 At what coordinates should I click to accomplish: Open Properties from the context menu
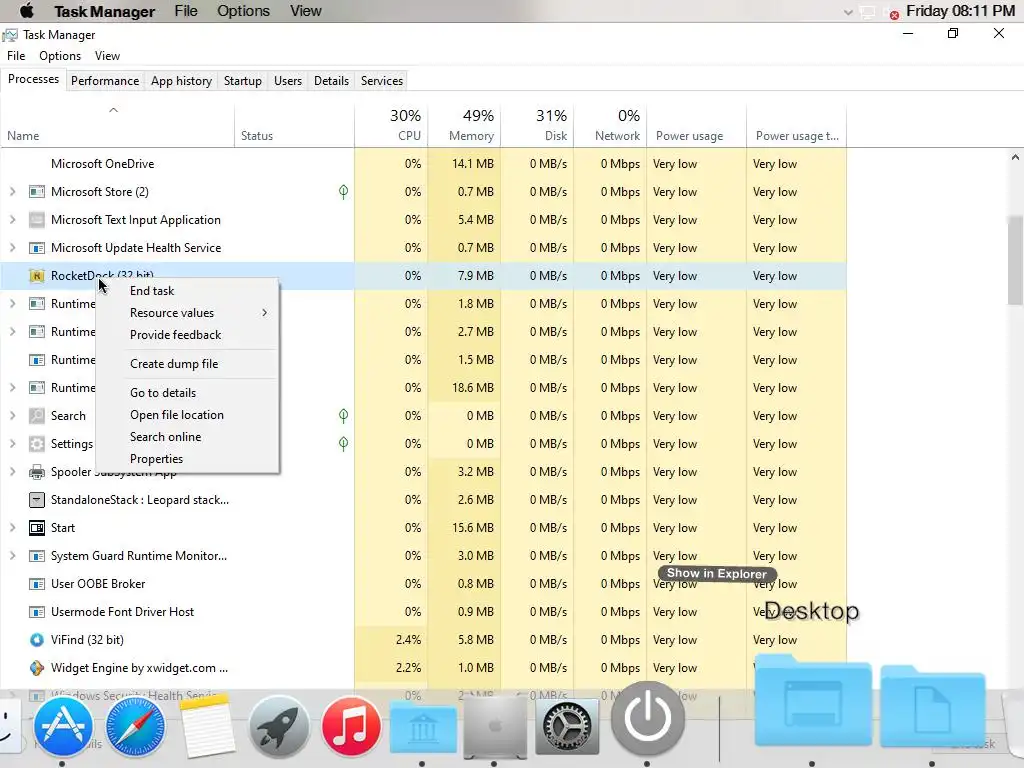click(x=187, y=459)
